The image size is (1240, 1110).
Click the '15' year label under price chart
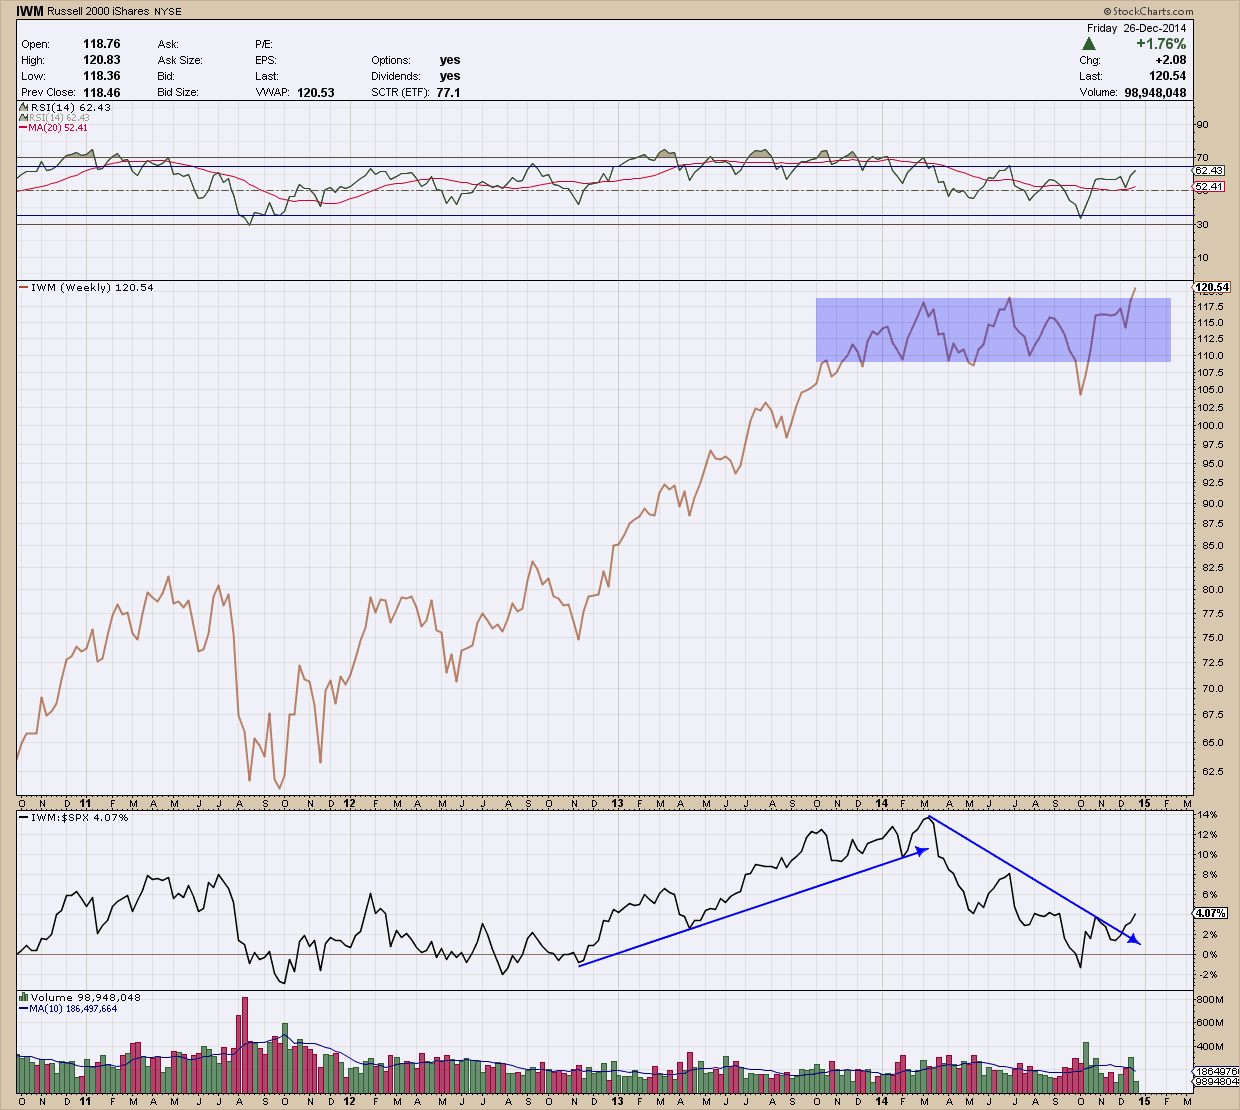1144,804
